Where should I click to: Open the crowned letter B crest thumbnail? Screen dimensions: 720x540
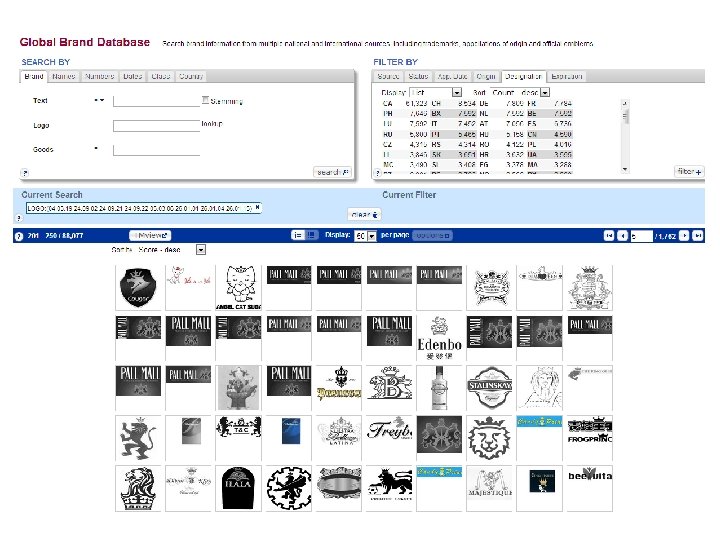point(389,388)
